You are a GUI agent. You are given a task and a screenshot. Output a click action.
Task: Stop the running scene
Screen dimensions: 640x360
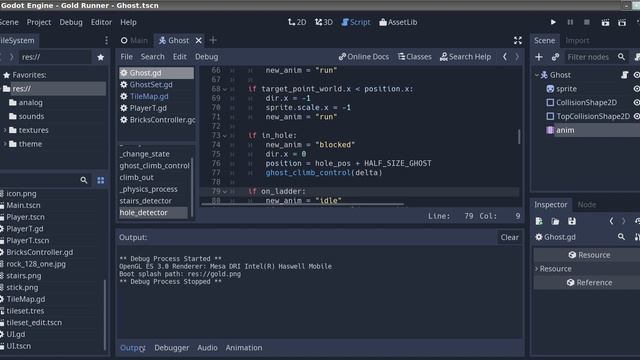587,22
